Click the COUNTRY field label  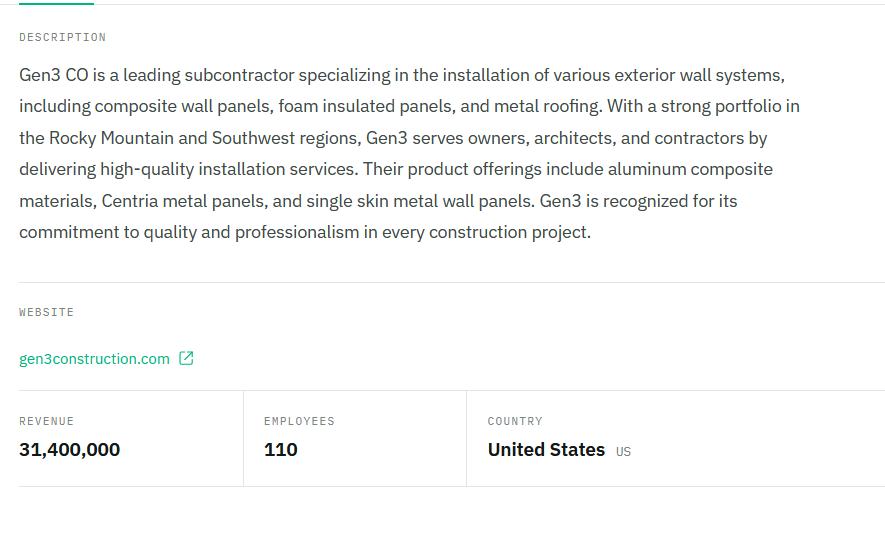(515, 421)
